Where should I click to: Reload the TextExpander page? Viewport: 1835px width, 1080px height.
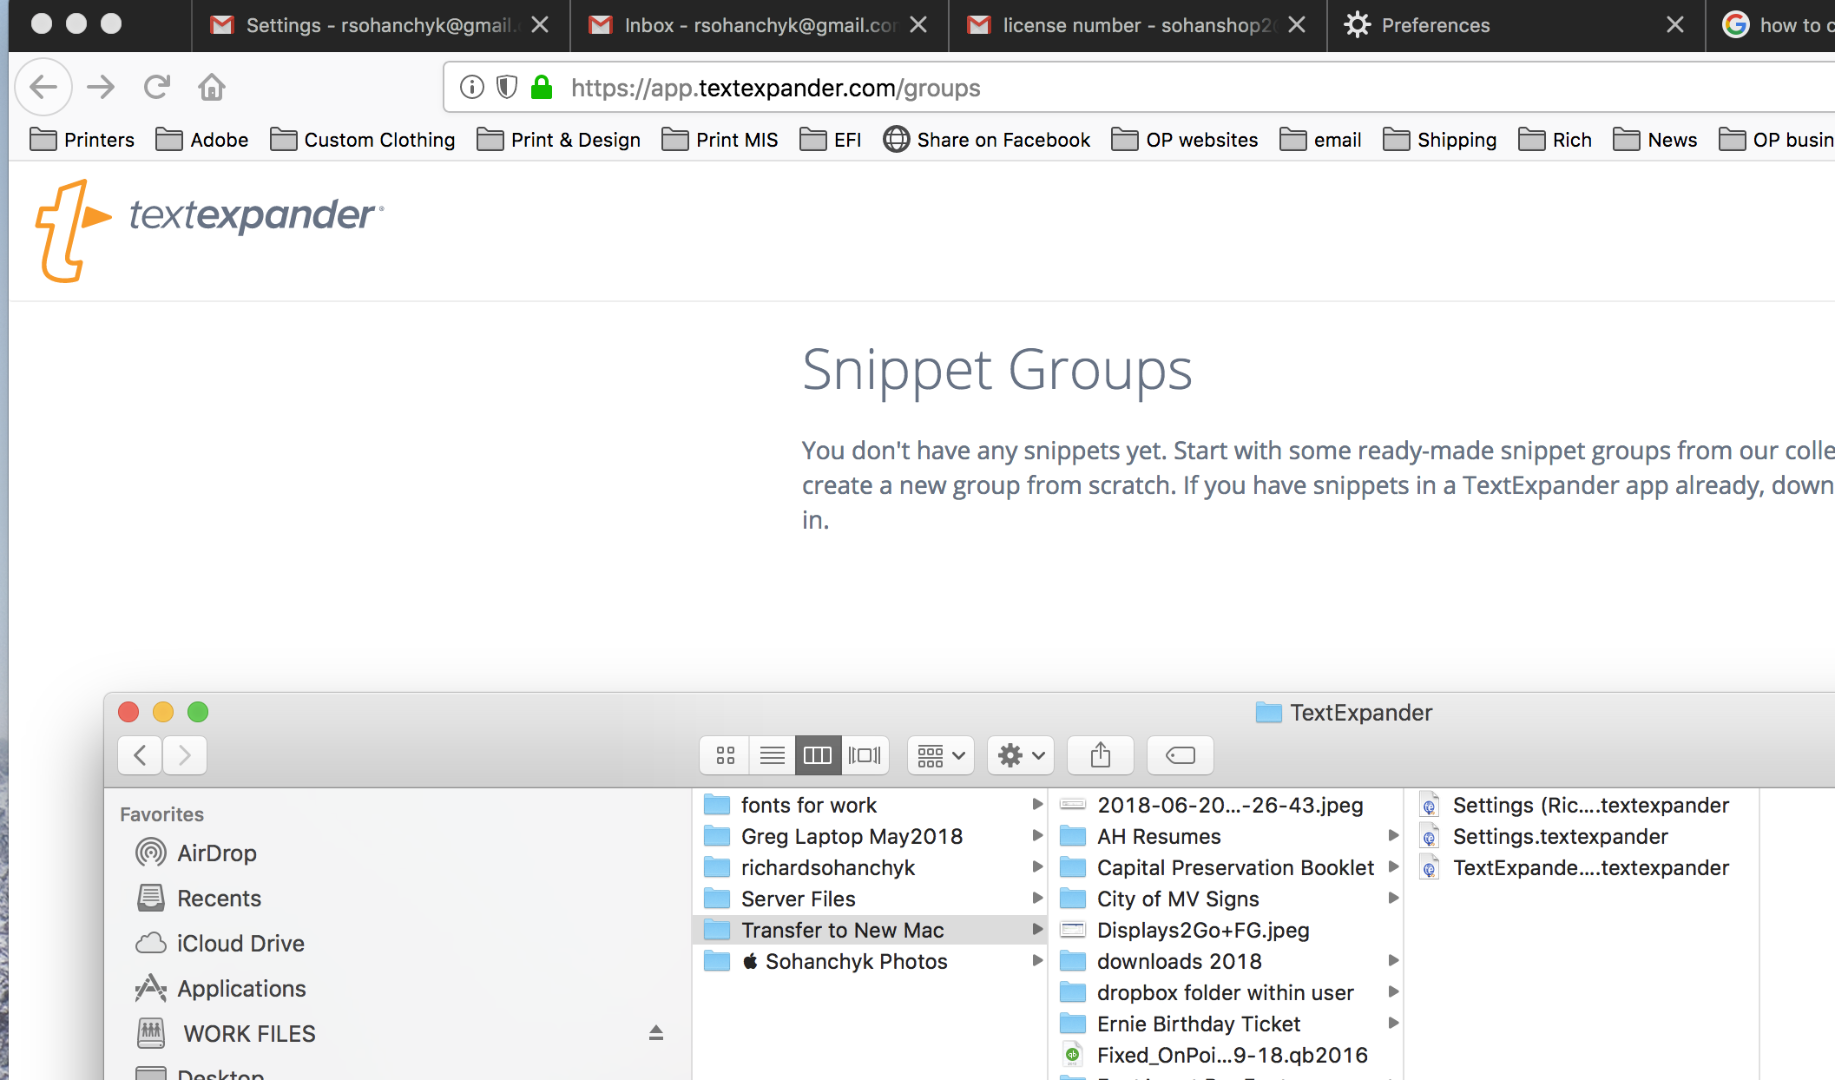pyautogui.click(x=157, y=88)
